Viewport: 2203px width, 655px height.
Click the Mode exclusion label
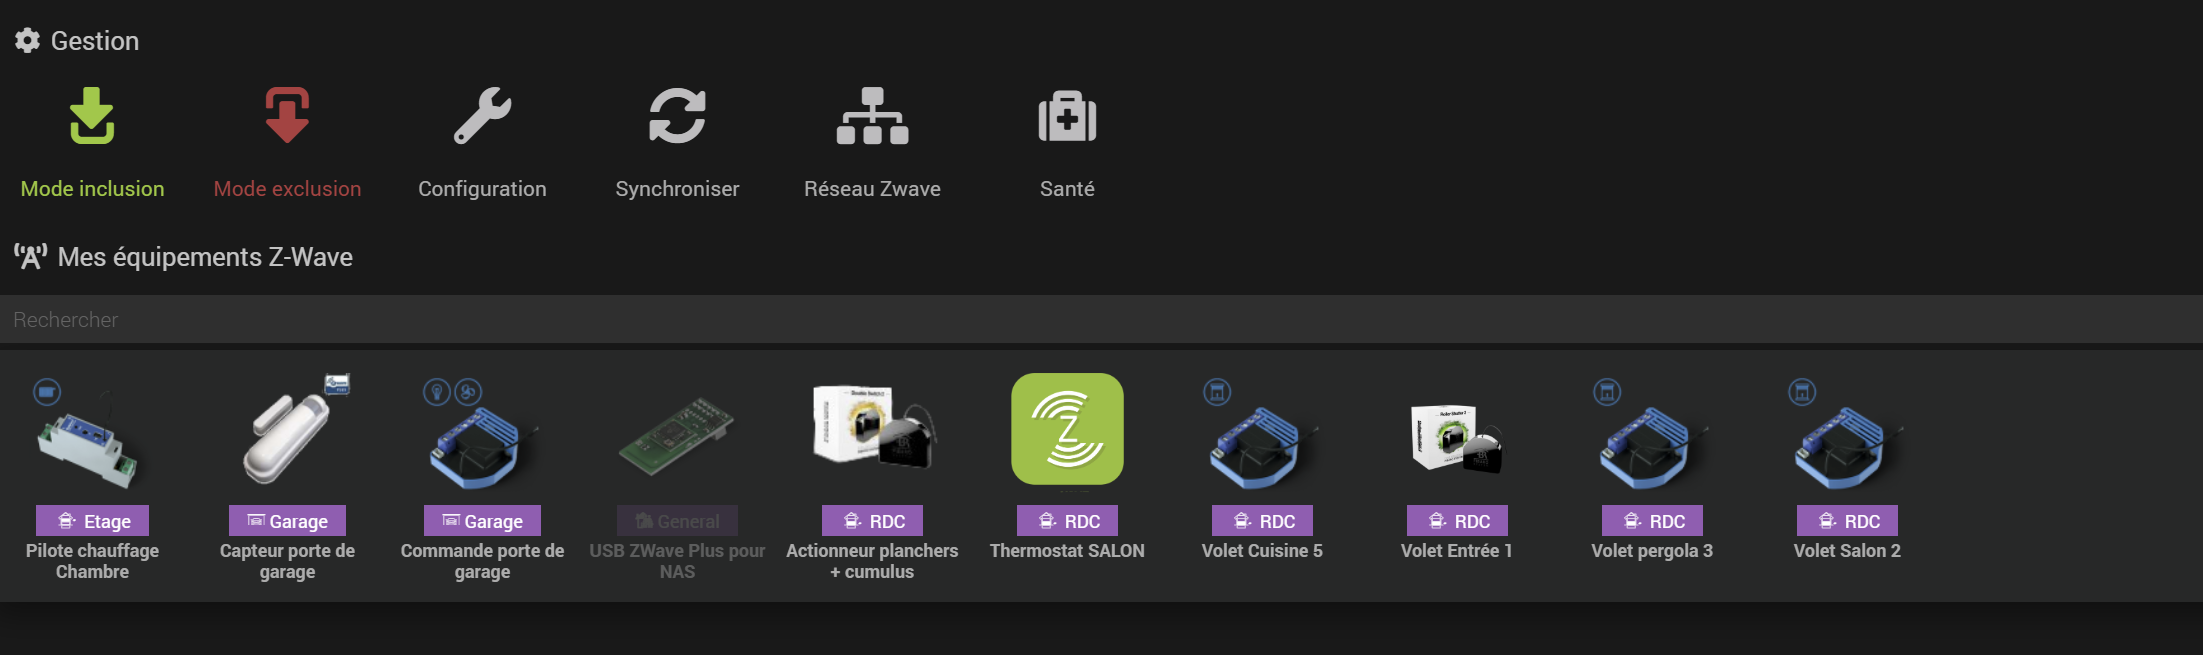[x=287, y=189]
